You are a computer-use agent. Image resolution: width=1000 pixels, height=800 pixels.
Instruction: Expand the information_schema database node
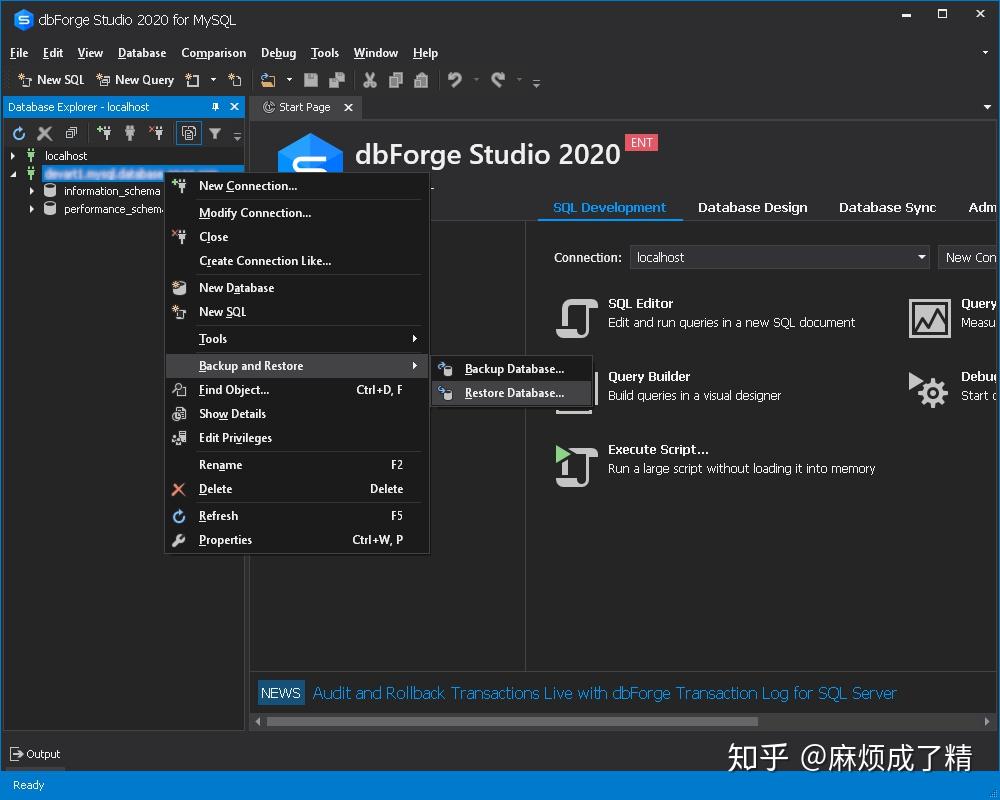pyautogui.click(x=30, y=190)
